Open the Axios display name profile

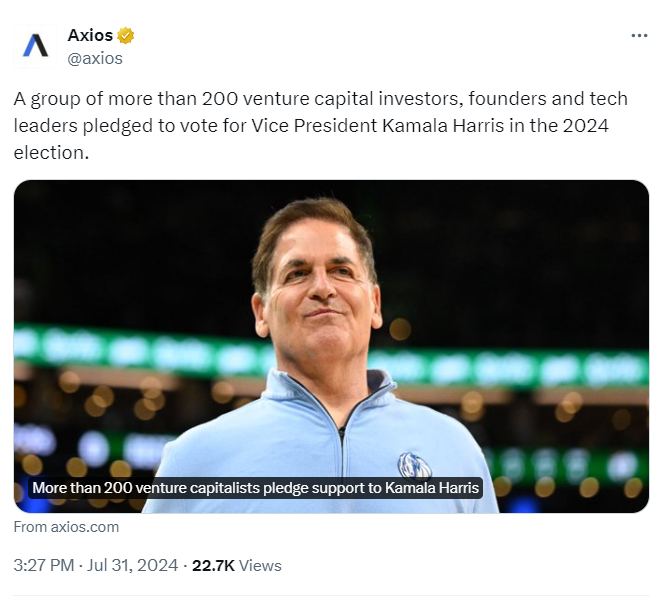[90, 36]
